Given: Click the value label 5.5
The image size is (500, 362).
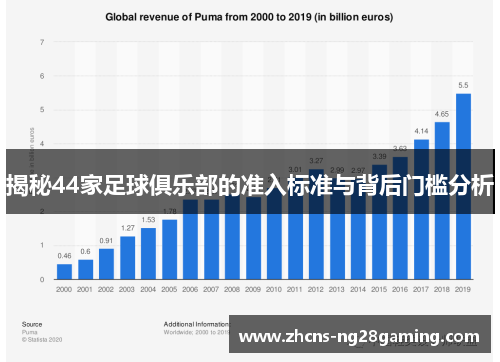Looking at the screenshot, I should (x=463, y=85).
